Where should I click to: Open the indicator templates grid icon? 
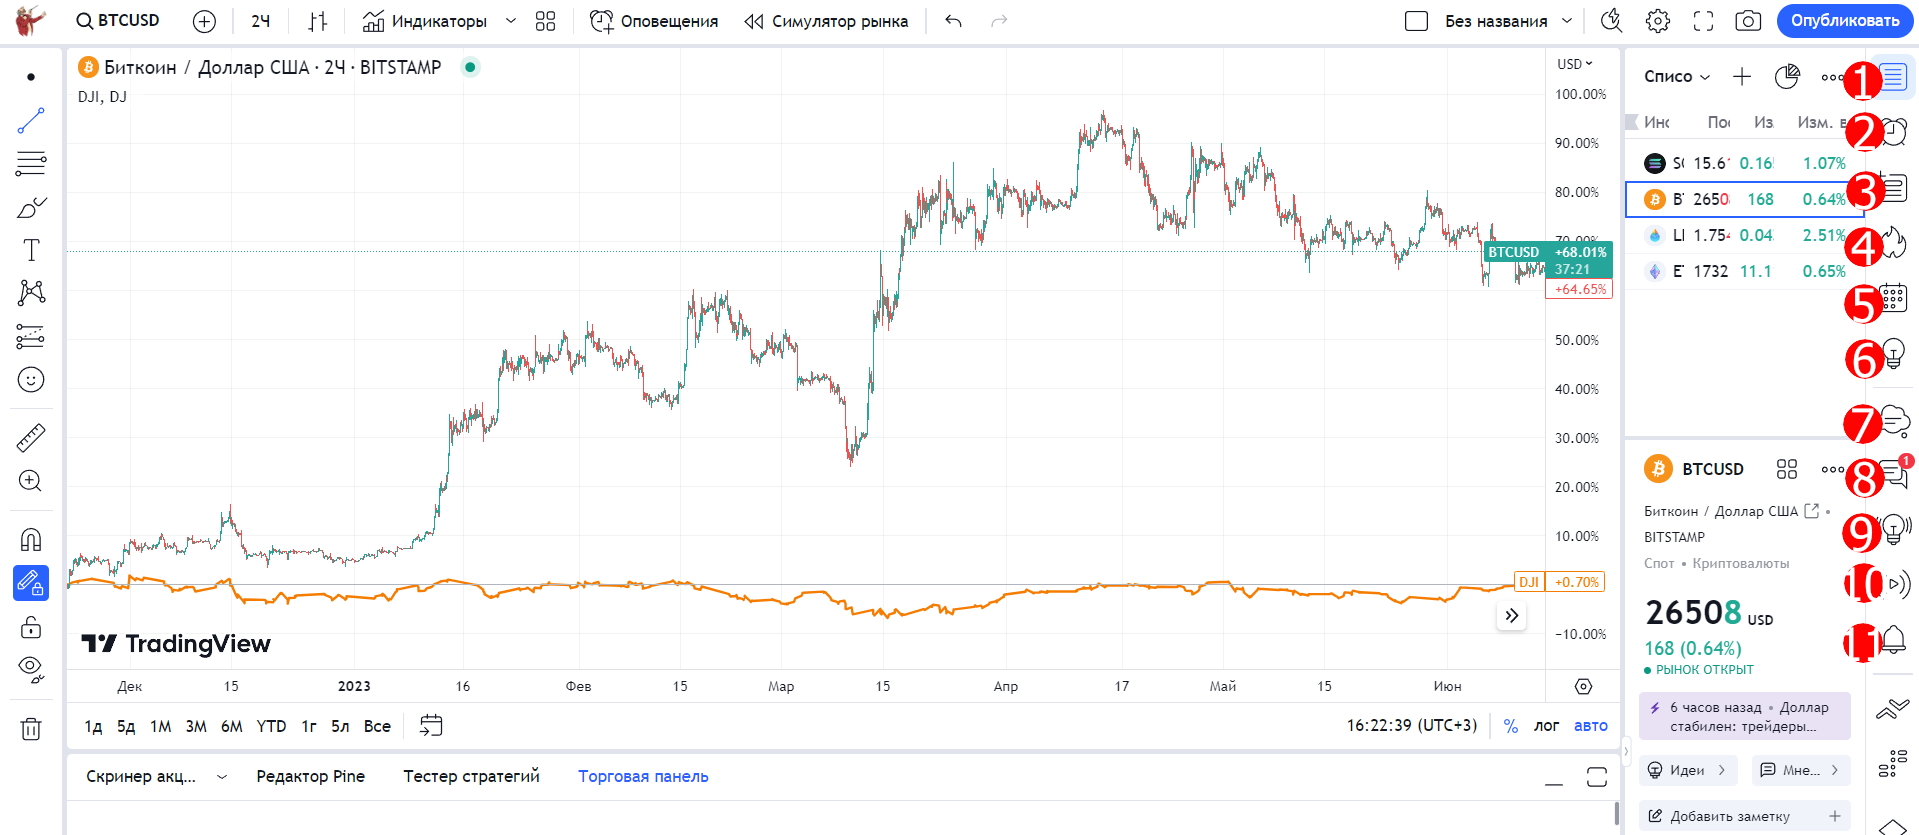tap(545, 21)
